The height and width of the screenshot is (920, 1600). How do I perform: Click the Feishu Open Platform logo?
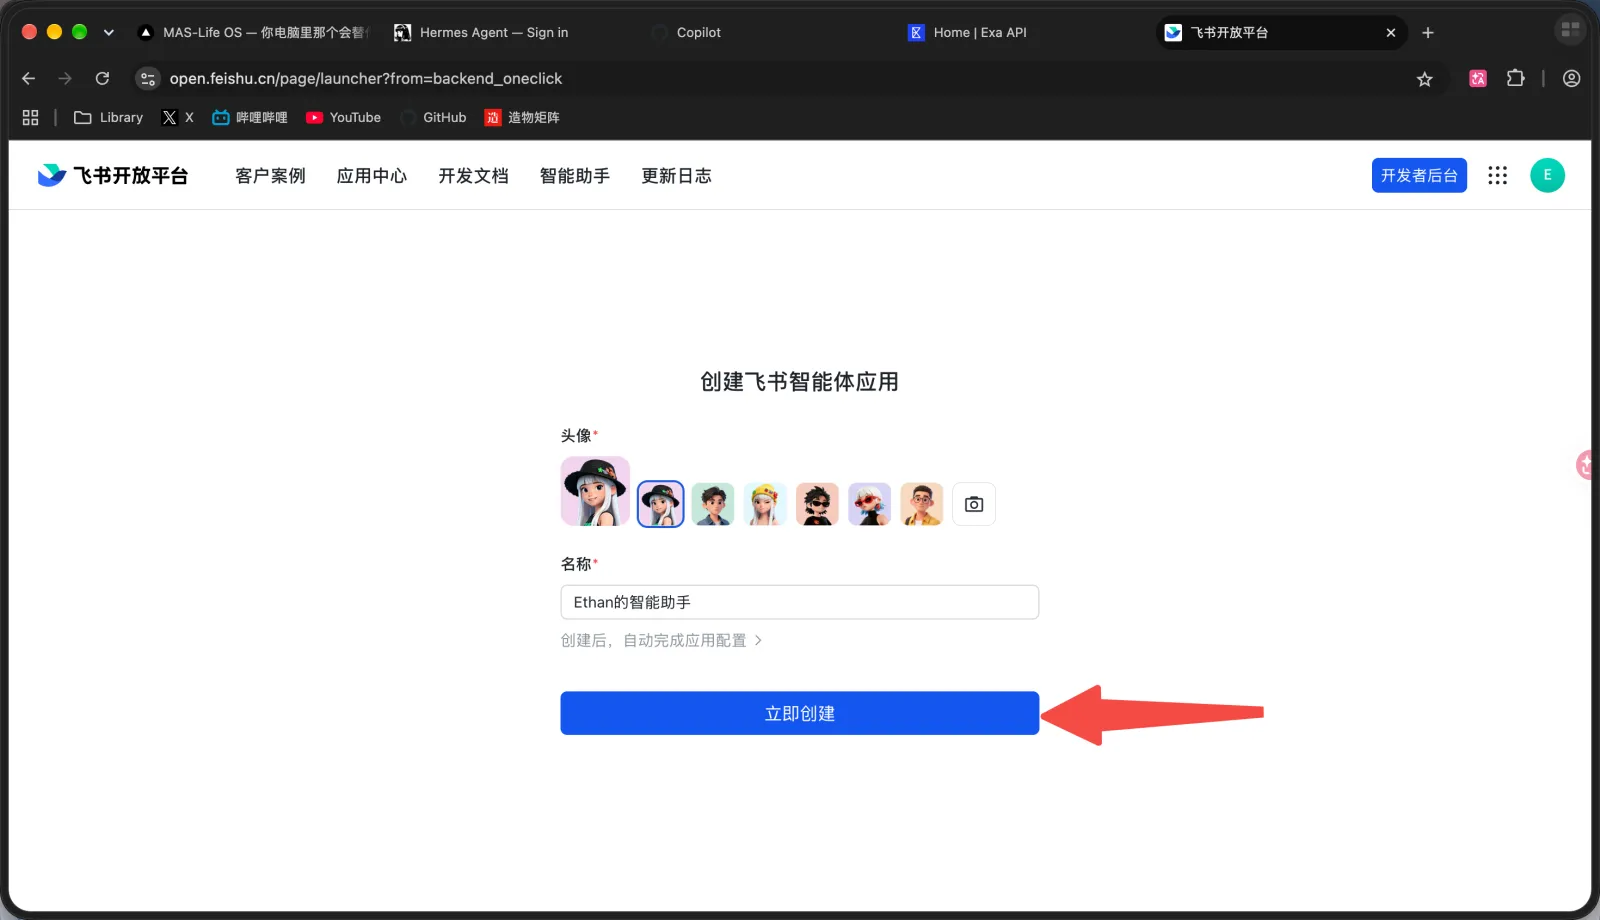click(x=113, y=176)
